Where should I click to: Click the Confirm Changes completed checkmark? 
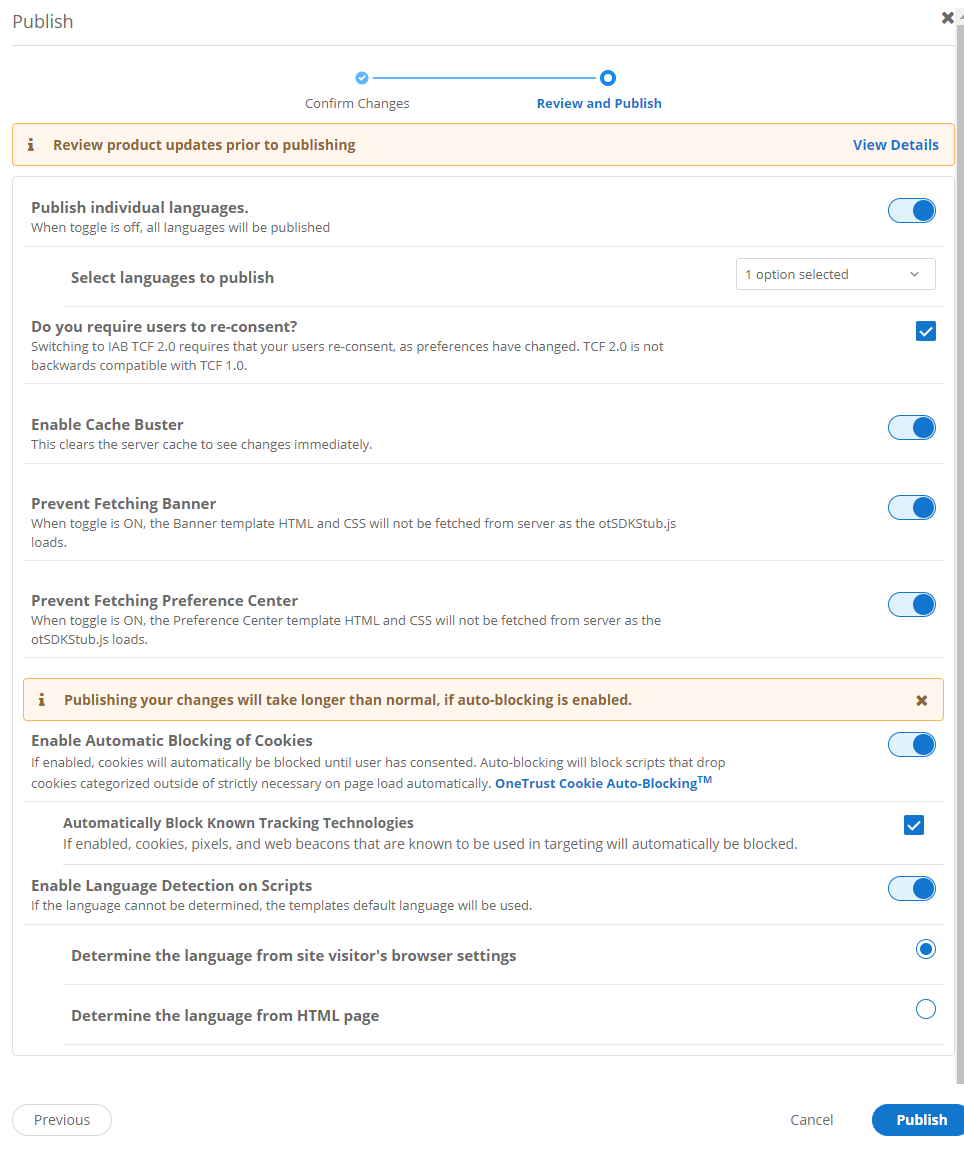coord(361,77)
